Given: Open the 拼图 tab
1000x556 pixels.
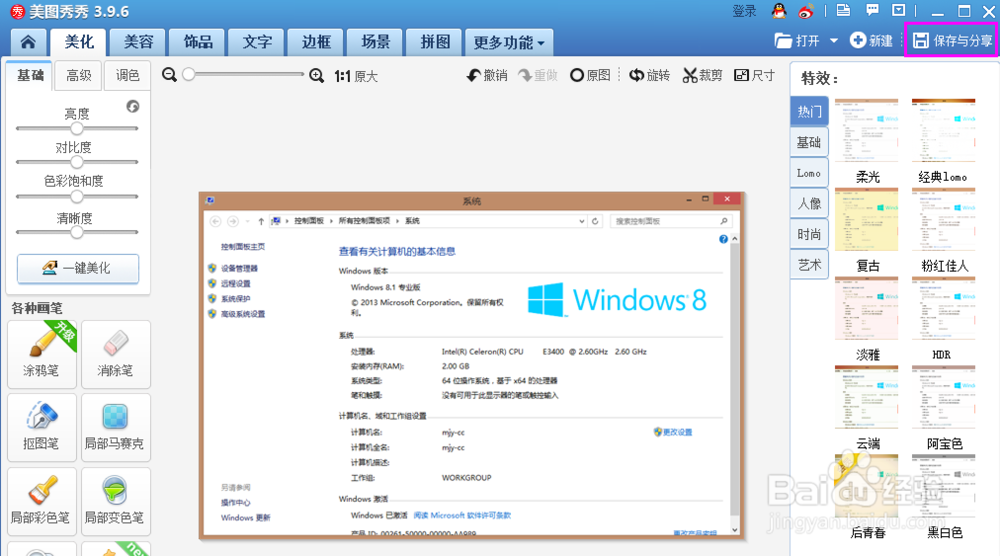Looking at the screenshot, I should [435, 42].
